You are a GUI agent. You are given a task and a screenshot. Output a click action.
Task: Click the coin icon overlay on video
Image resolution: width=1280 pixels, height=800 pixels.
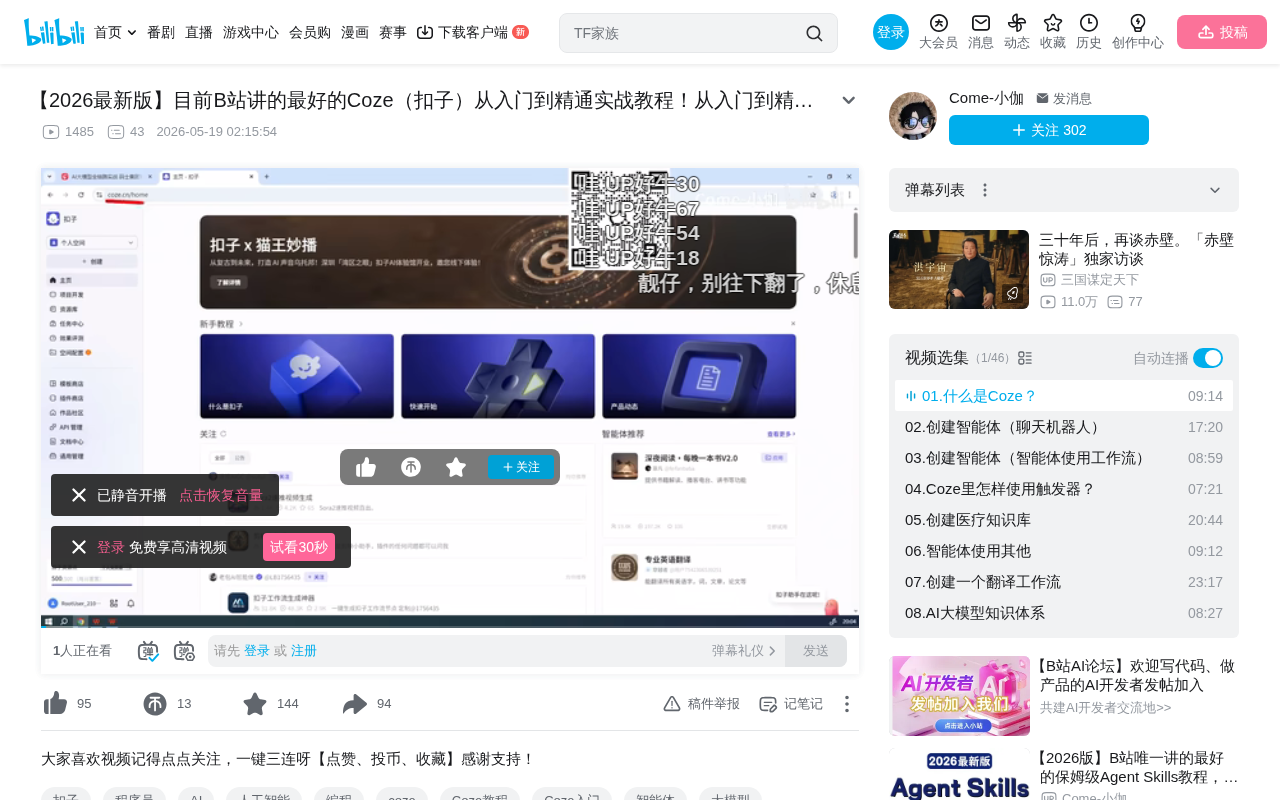click(411, 467)
